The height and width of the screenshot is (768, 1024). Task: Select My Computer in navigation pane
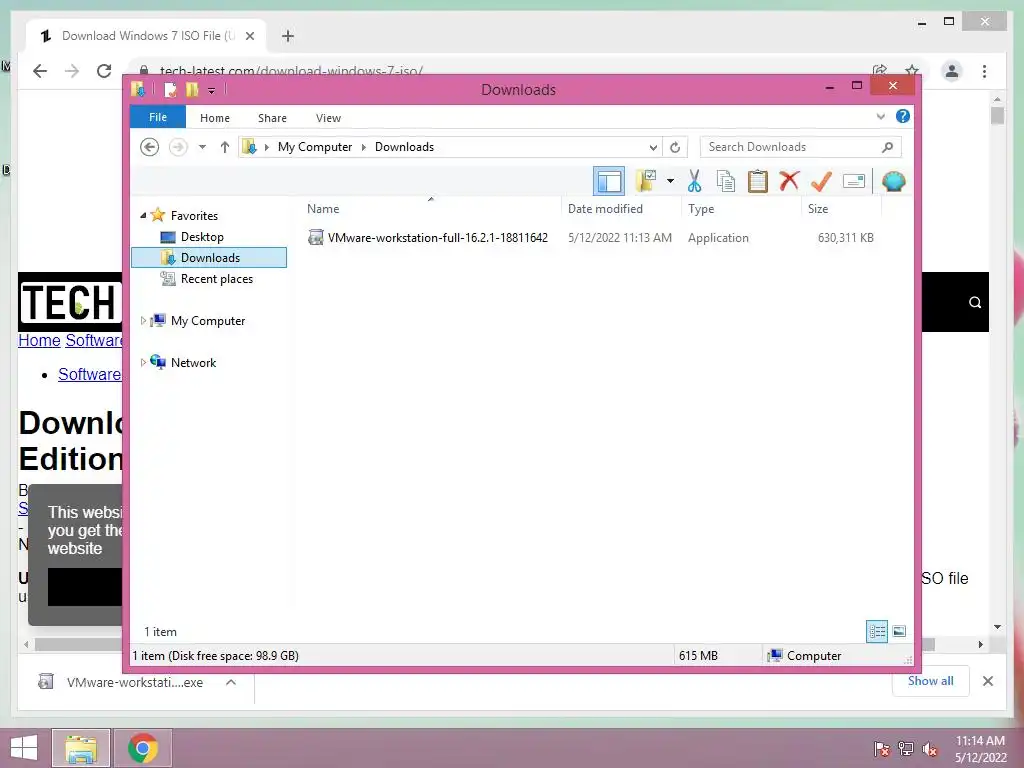click(x=208, y=321)
